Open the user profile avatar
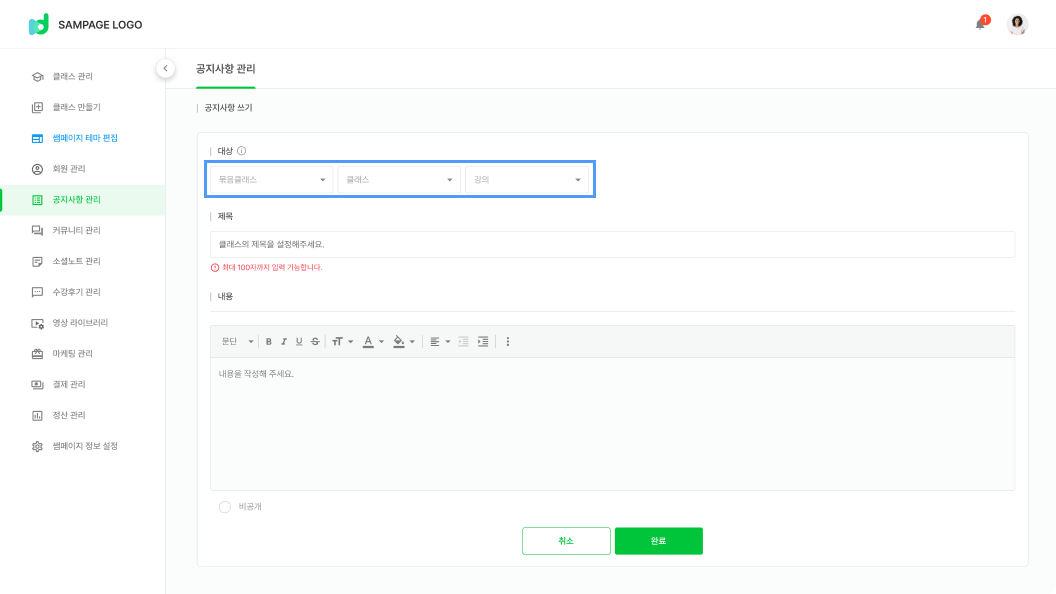This screenshot has width=1056, height=594. click(x=1017, y=24)
